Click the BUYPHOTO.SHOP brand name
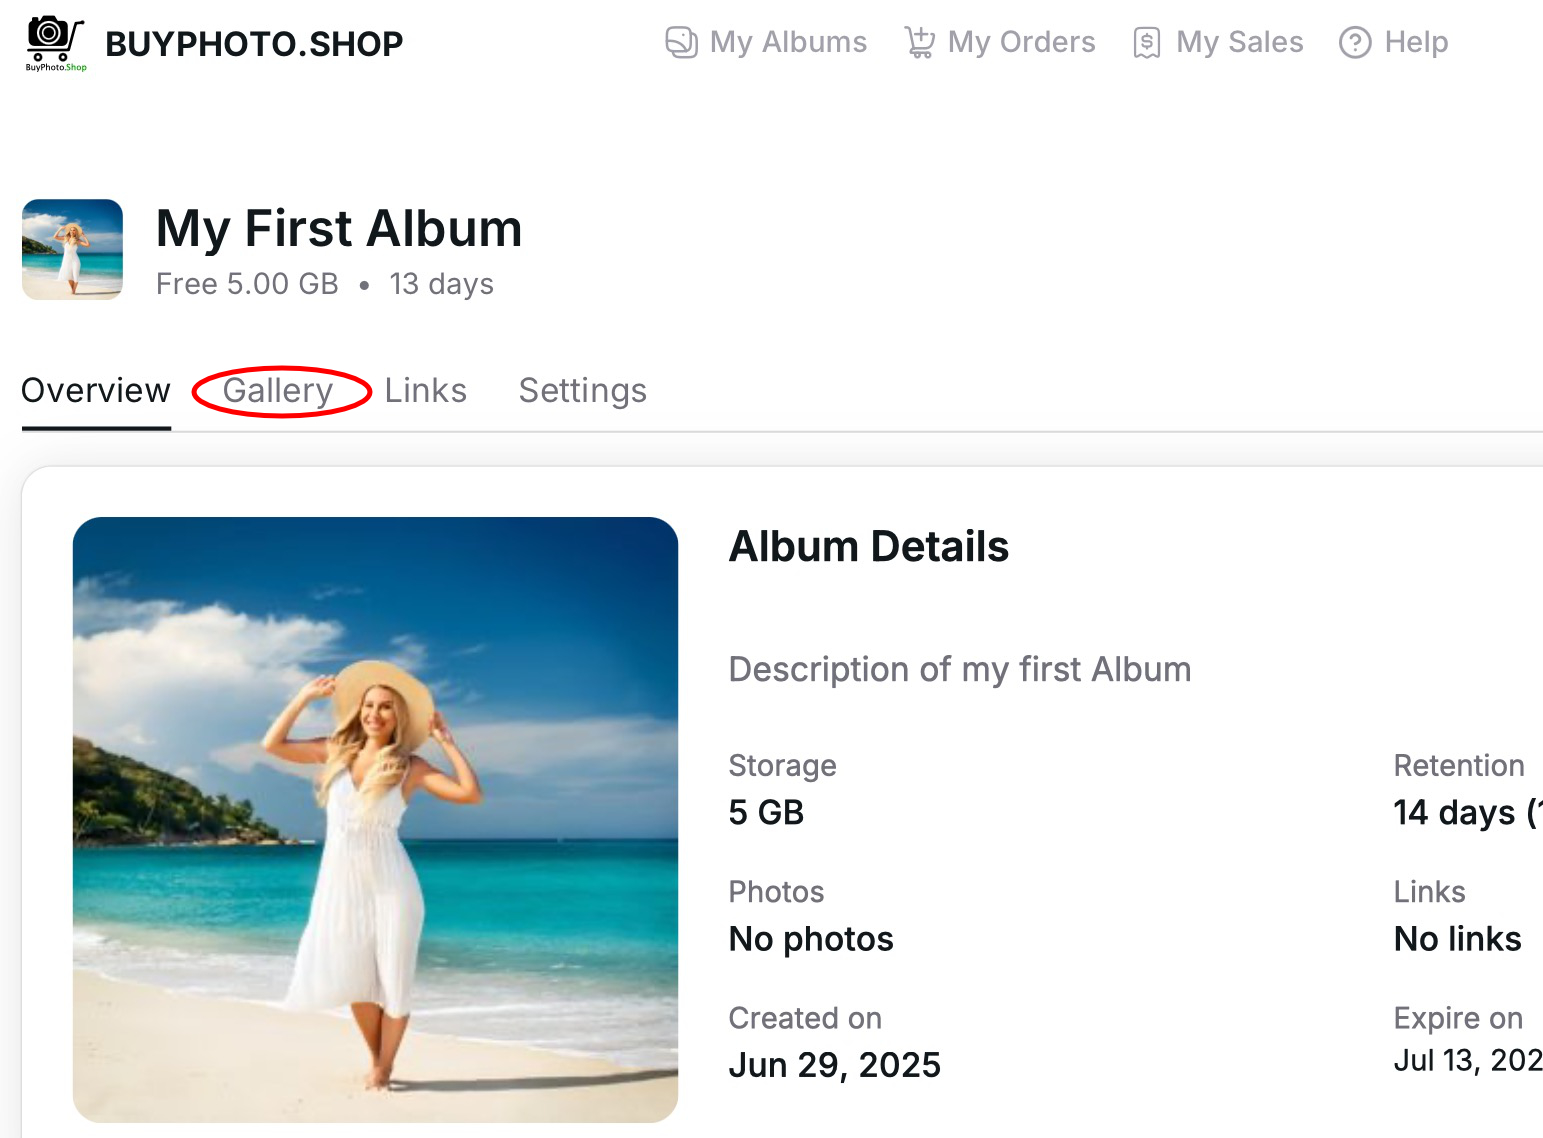1543x1138 pixels. pos(254,44)
